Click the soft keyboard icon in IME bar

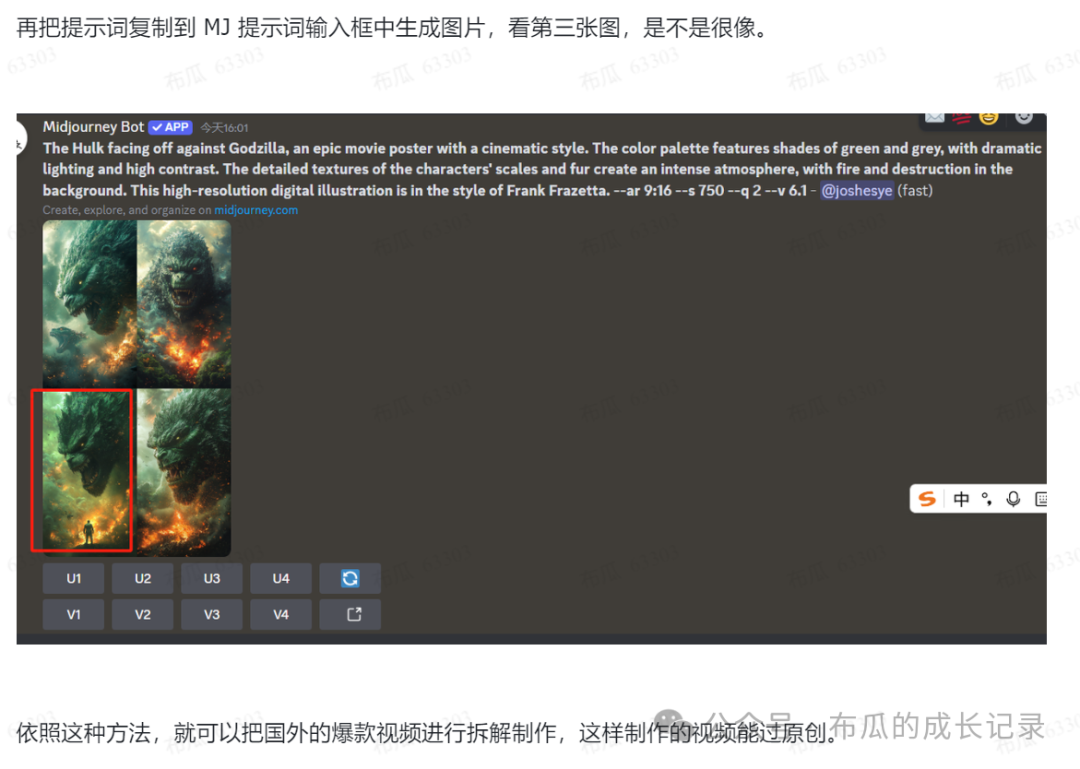click(x=1041, y=499)
